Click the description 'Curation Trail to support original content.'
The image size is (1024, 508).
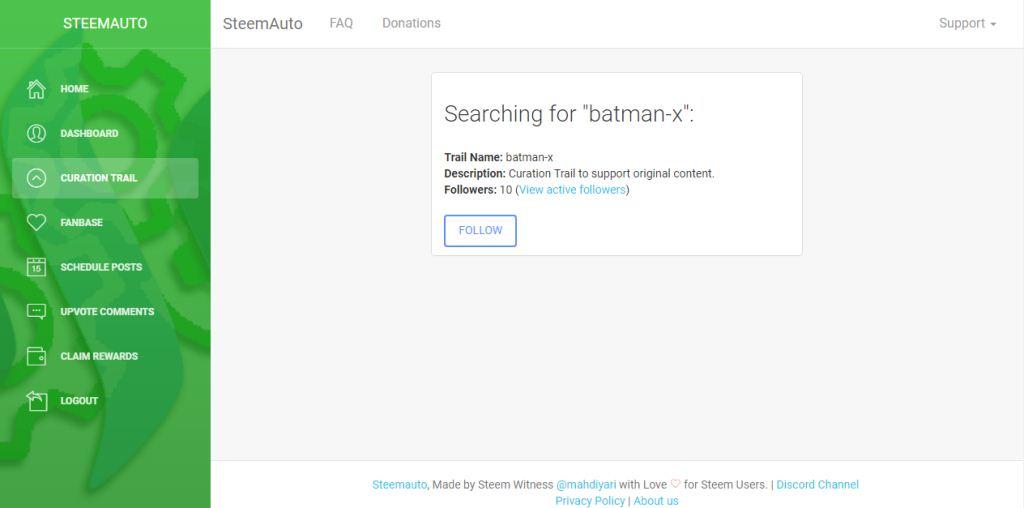tap(611, 174)
